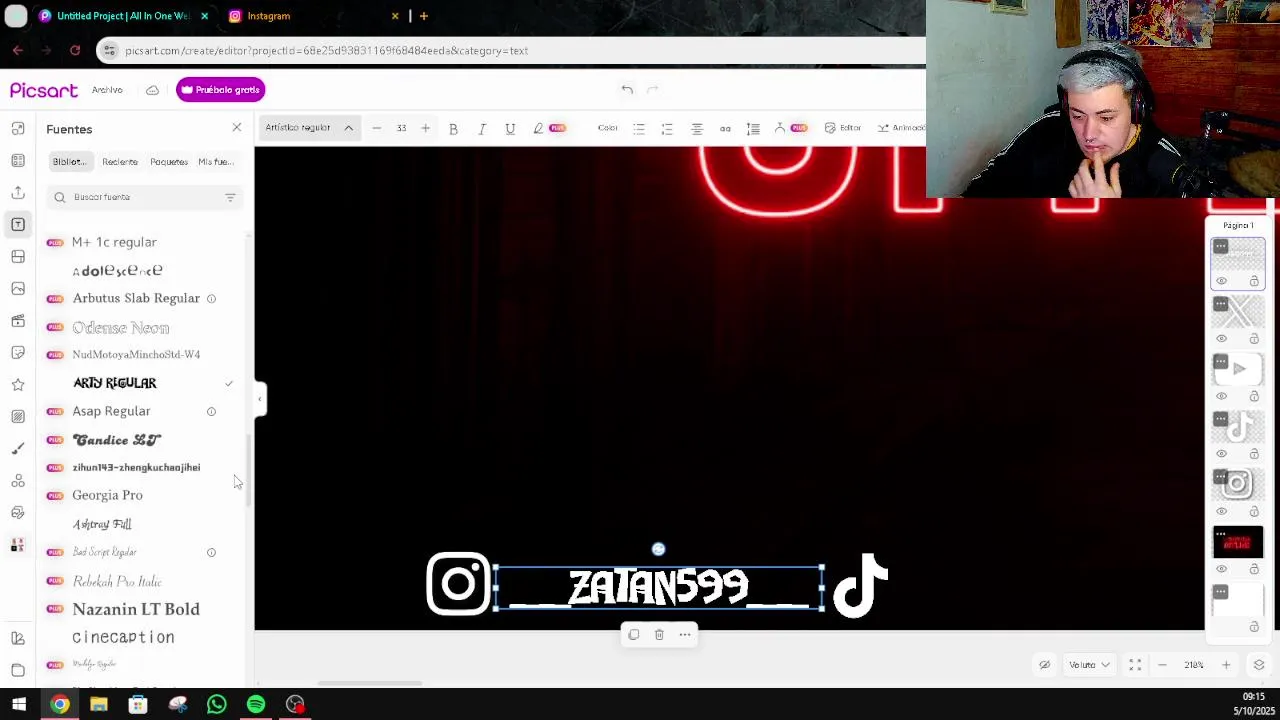
Task: Undo the last action
Action: 627,90
